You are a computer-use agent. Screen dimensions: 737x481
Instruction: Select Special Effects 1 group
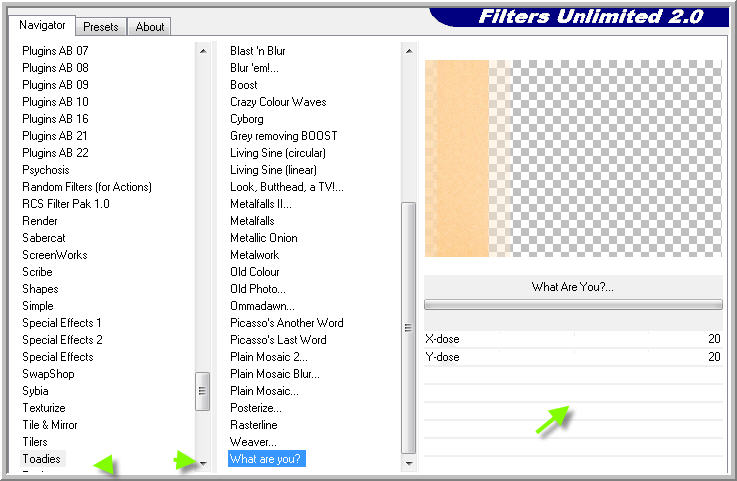coord(62,323)
